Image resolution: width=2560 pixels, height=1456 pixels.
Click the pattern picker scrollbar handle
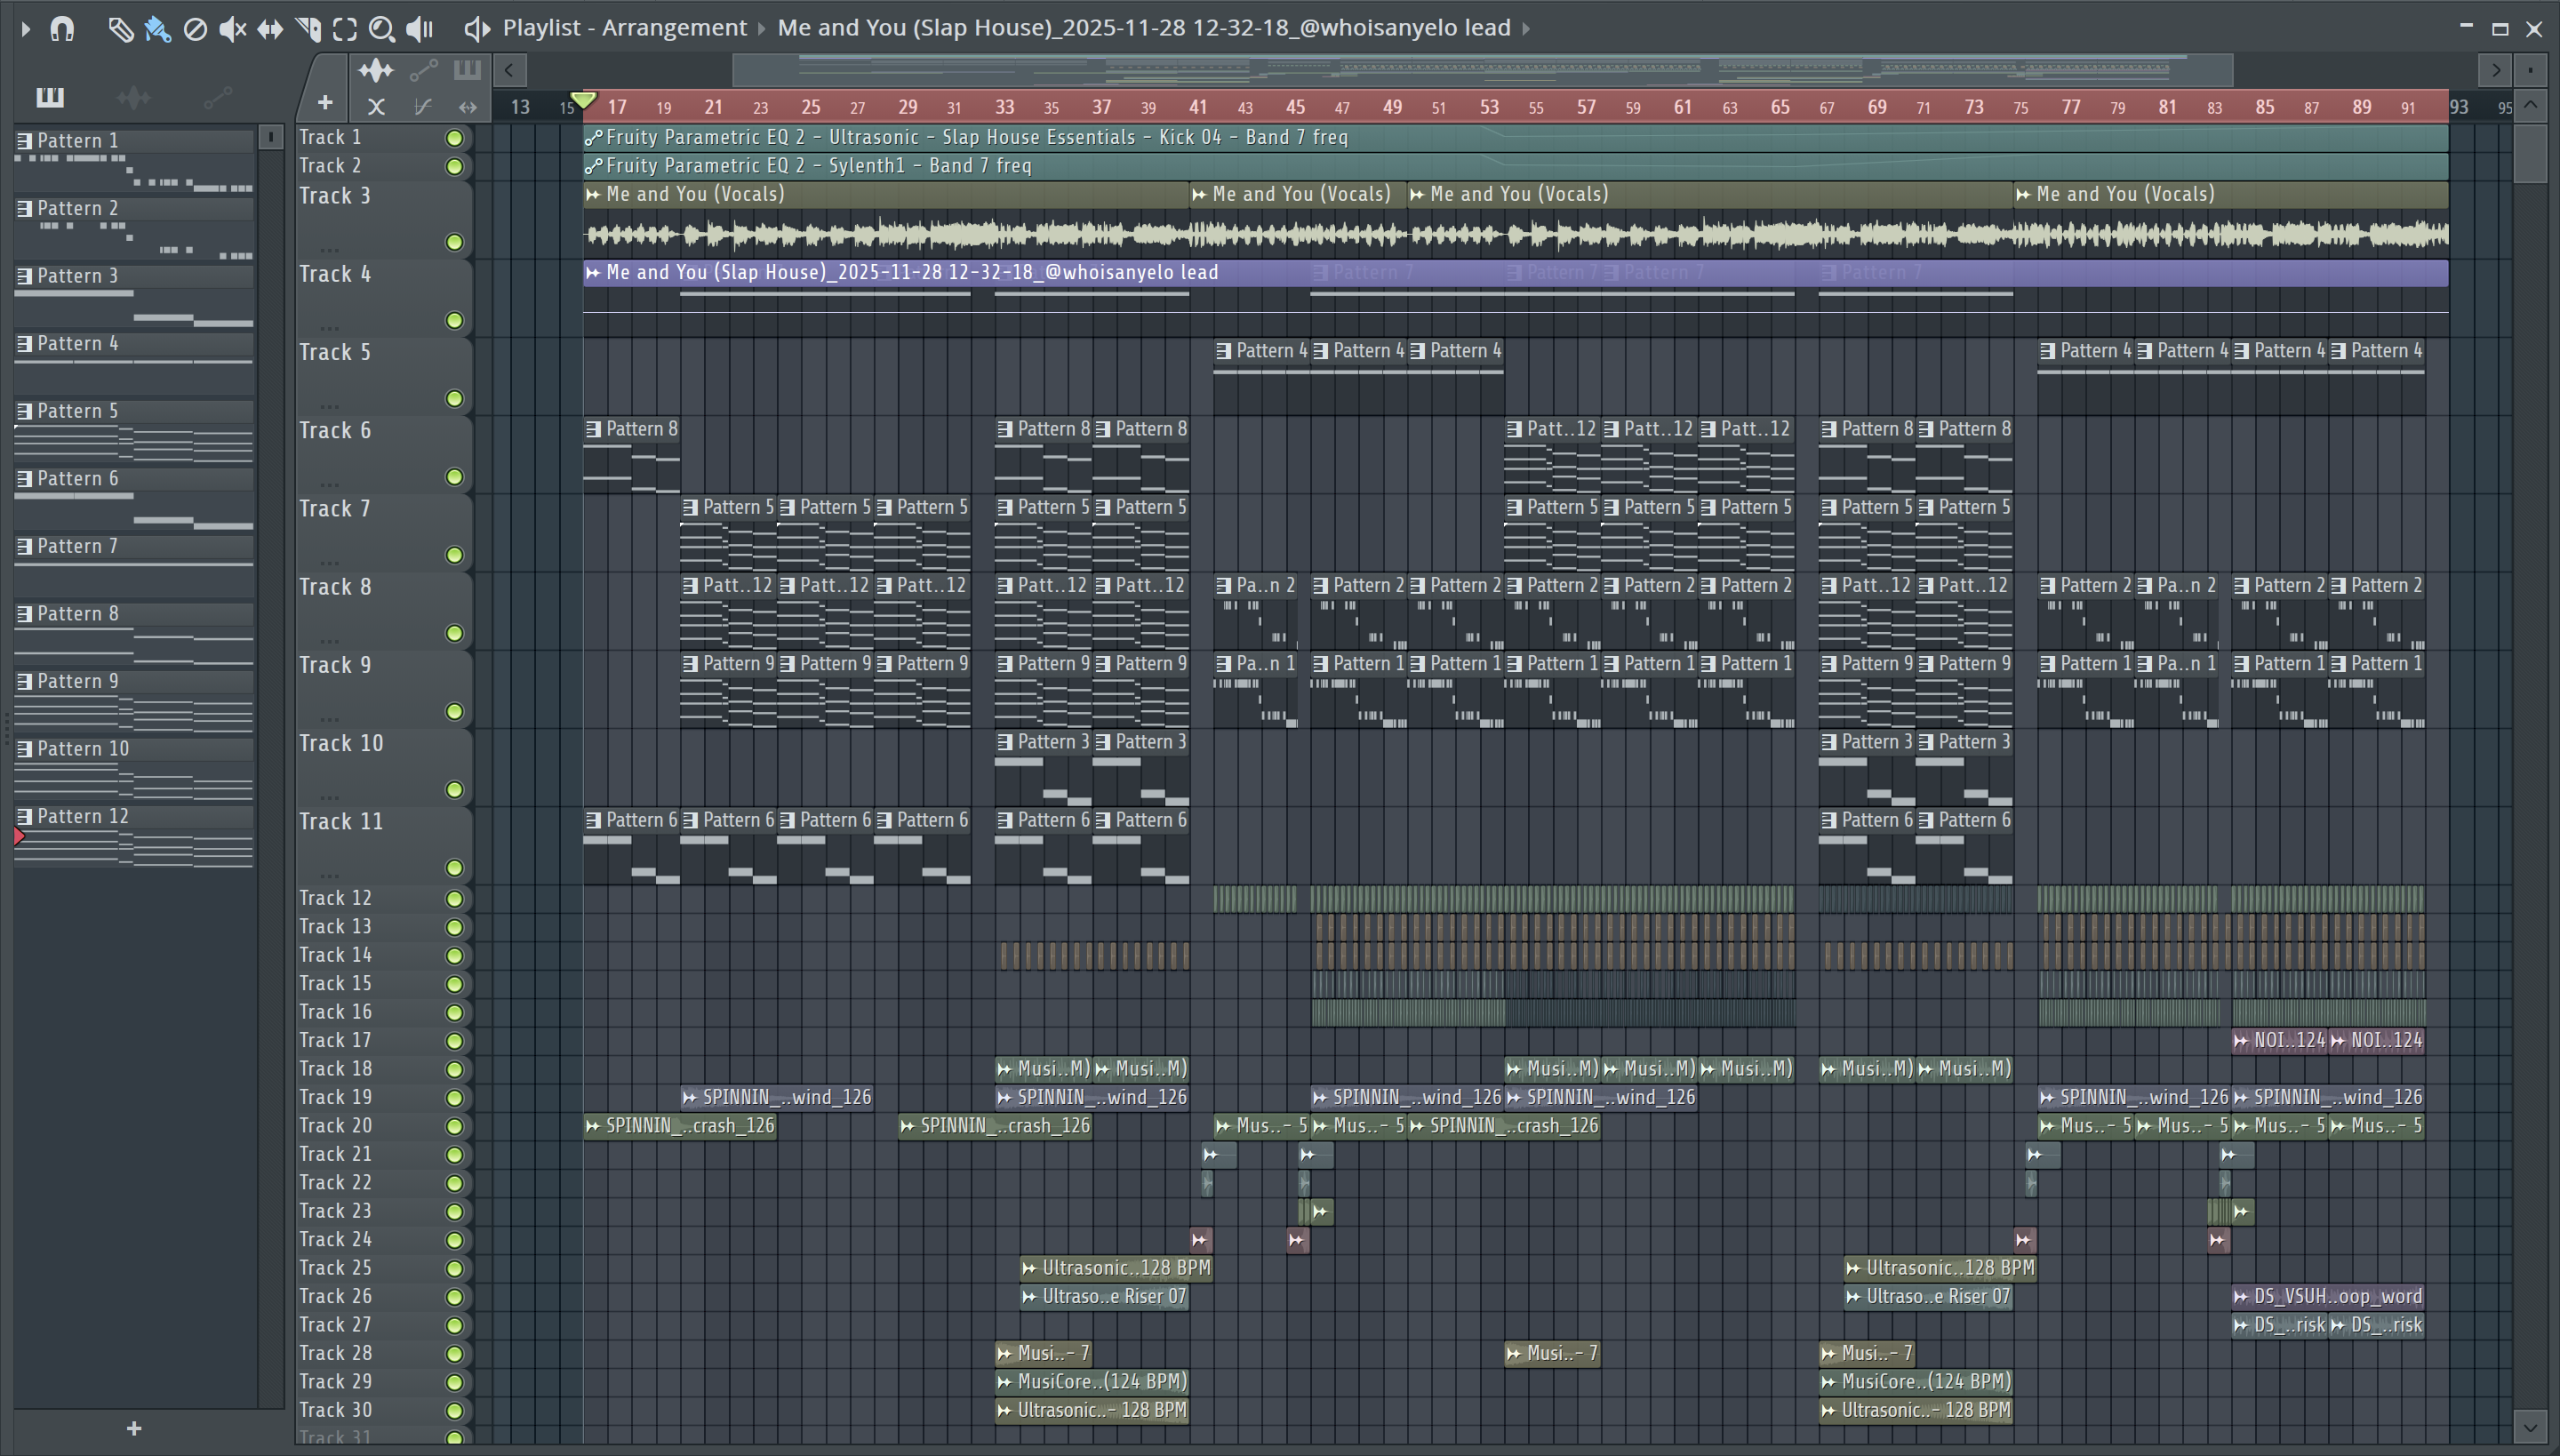[x=270, y=137]
